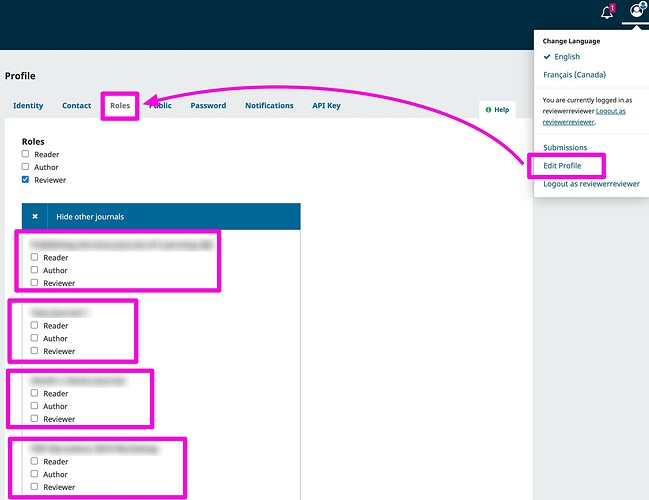Viewport: 649px width, 500px height.
Task: Open the notifications bell icon
Action: click(x=606, y=12)
